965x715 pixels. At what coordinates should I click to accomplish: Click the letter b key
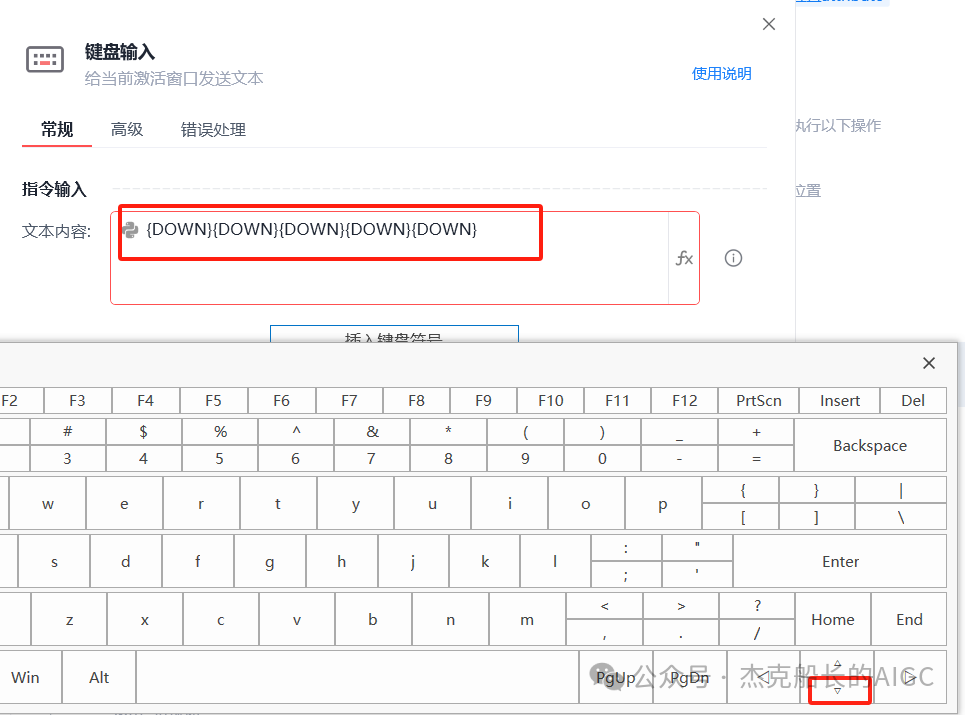tap(373, 619)
